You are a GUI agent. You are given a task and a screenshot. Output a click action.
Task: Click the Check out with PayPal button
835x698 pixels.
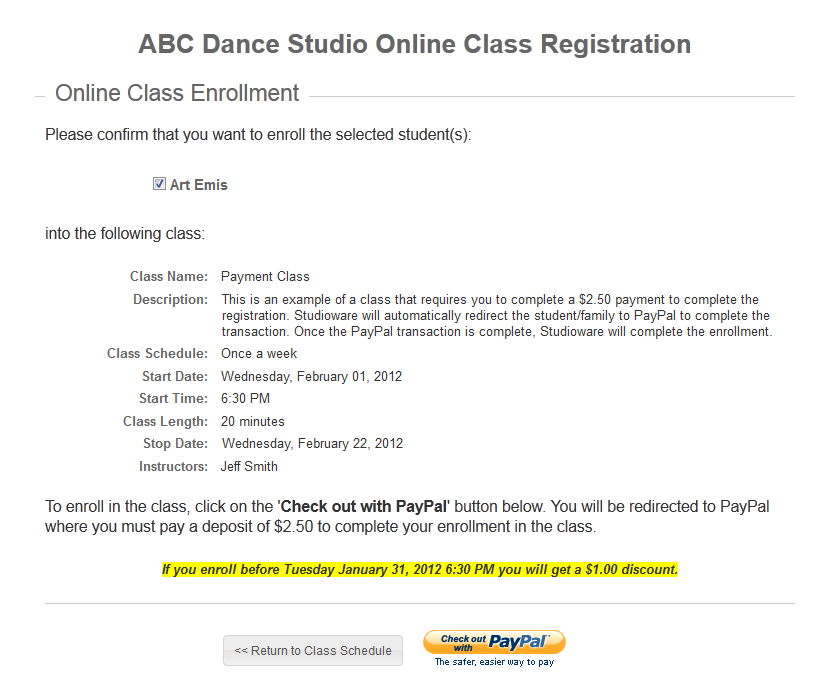[494, 642]
